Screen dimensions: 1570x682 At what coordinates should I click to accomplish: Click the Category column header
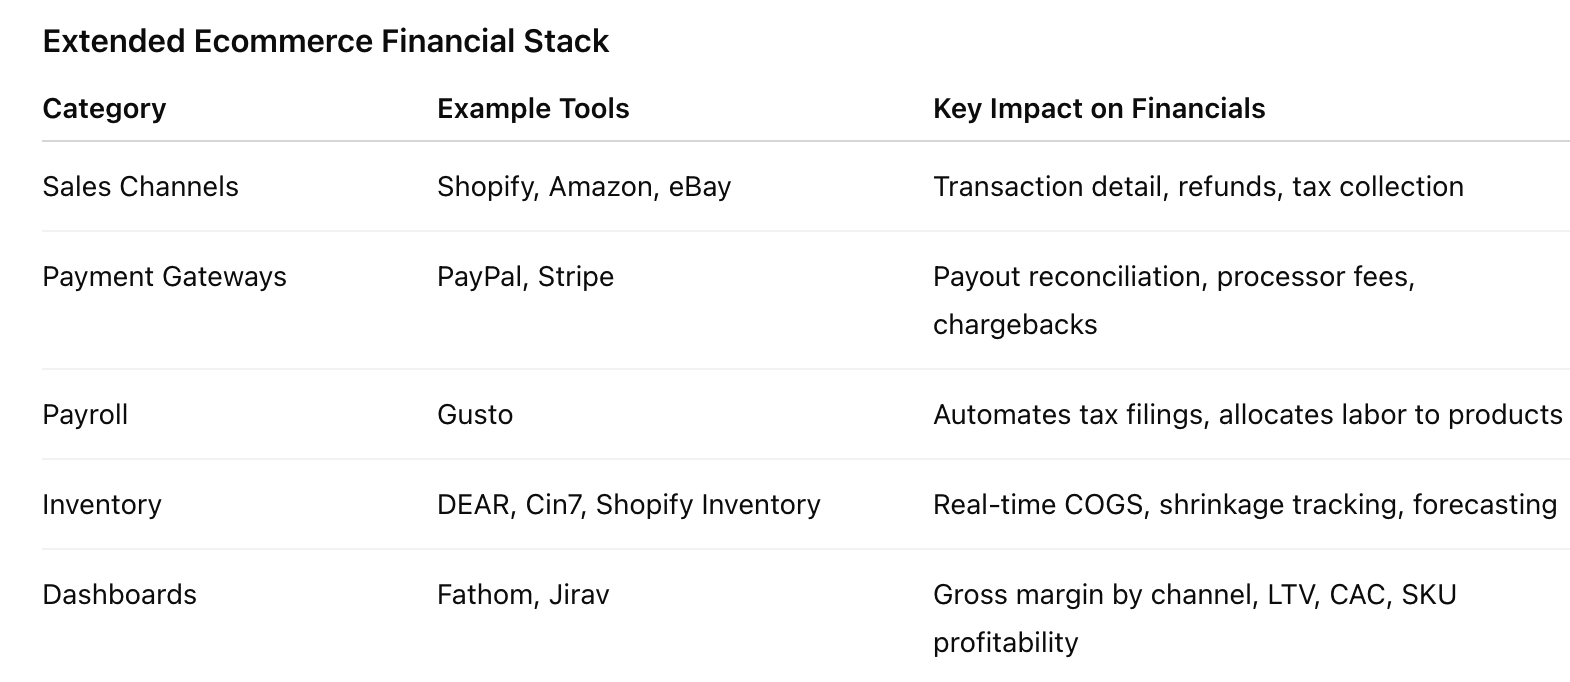[104, 108]
